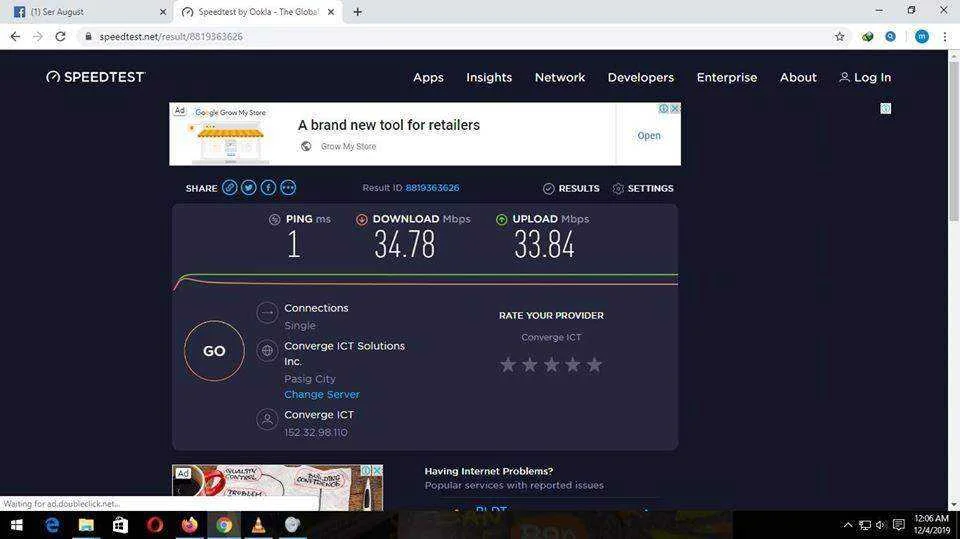Screen dimensions: 960x539
Task: Launch Microsoft Edge from taskbar
Action: click(52, 525)
